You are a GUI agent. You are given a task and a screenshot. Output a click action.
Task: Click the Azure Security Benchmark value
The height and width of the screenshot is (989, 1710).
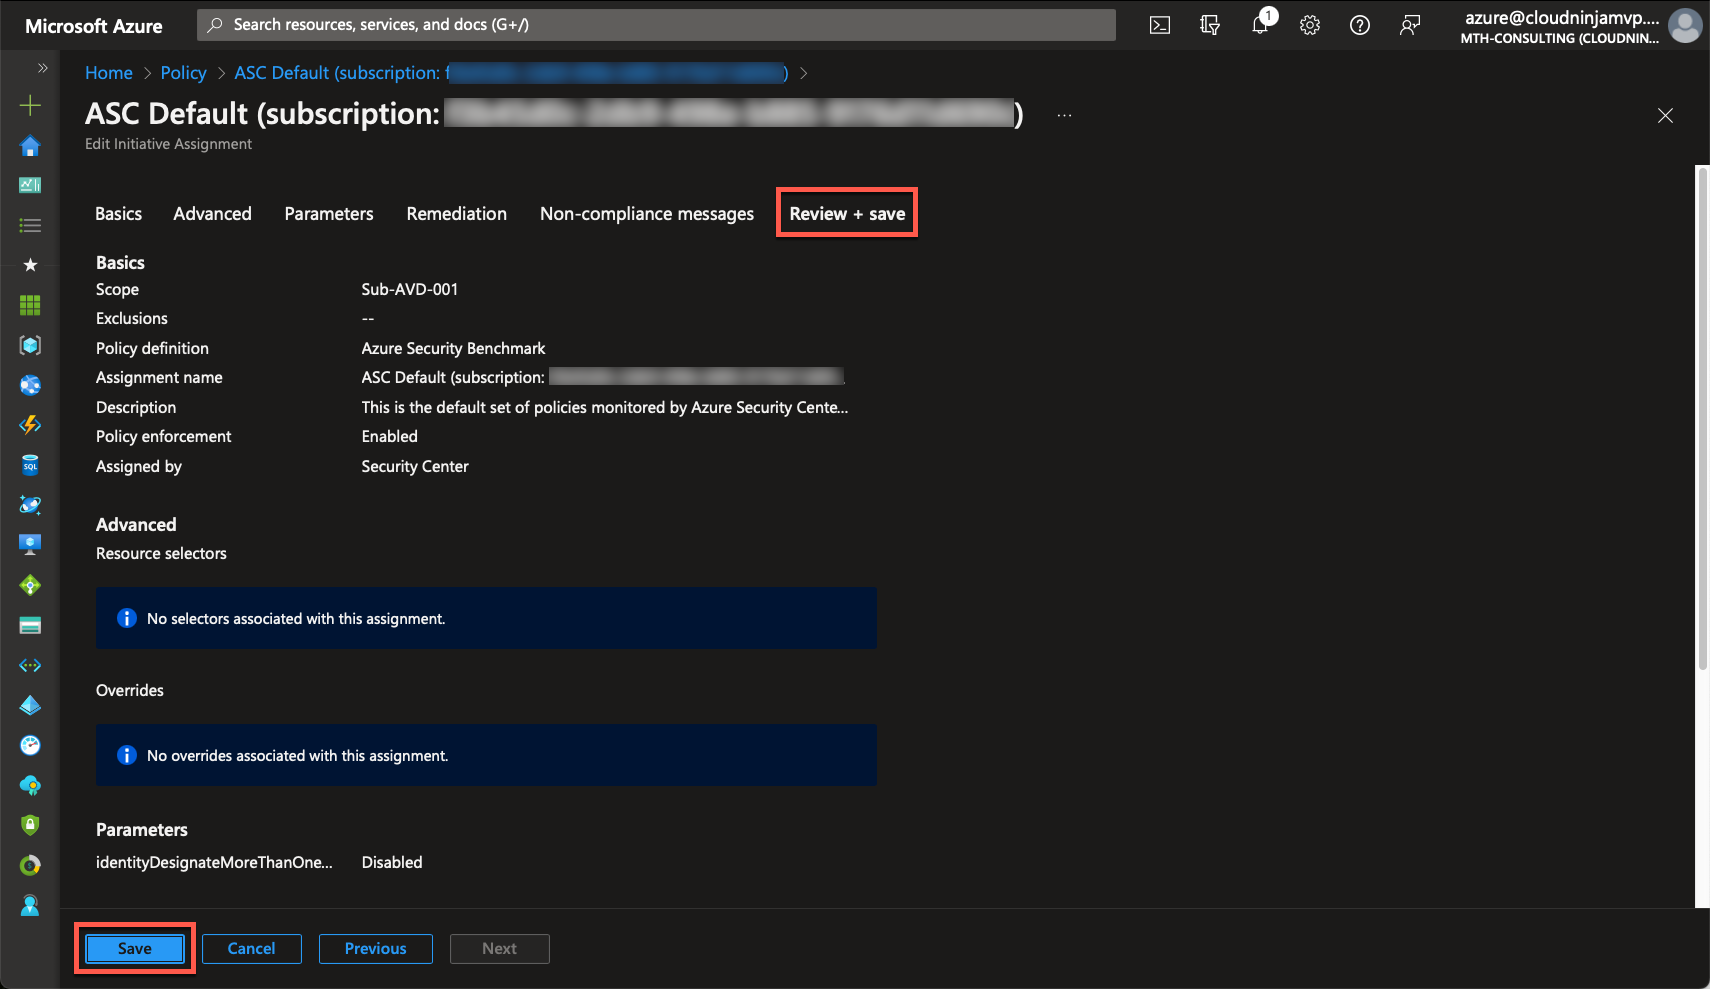pos(453,348)
